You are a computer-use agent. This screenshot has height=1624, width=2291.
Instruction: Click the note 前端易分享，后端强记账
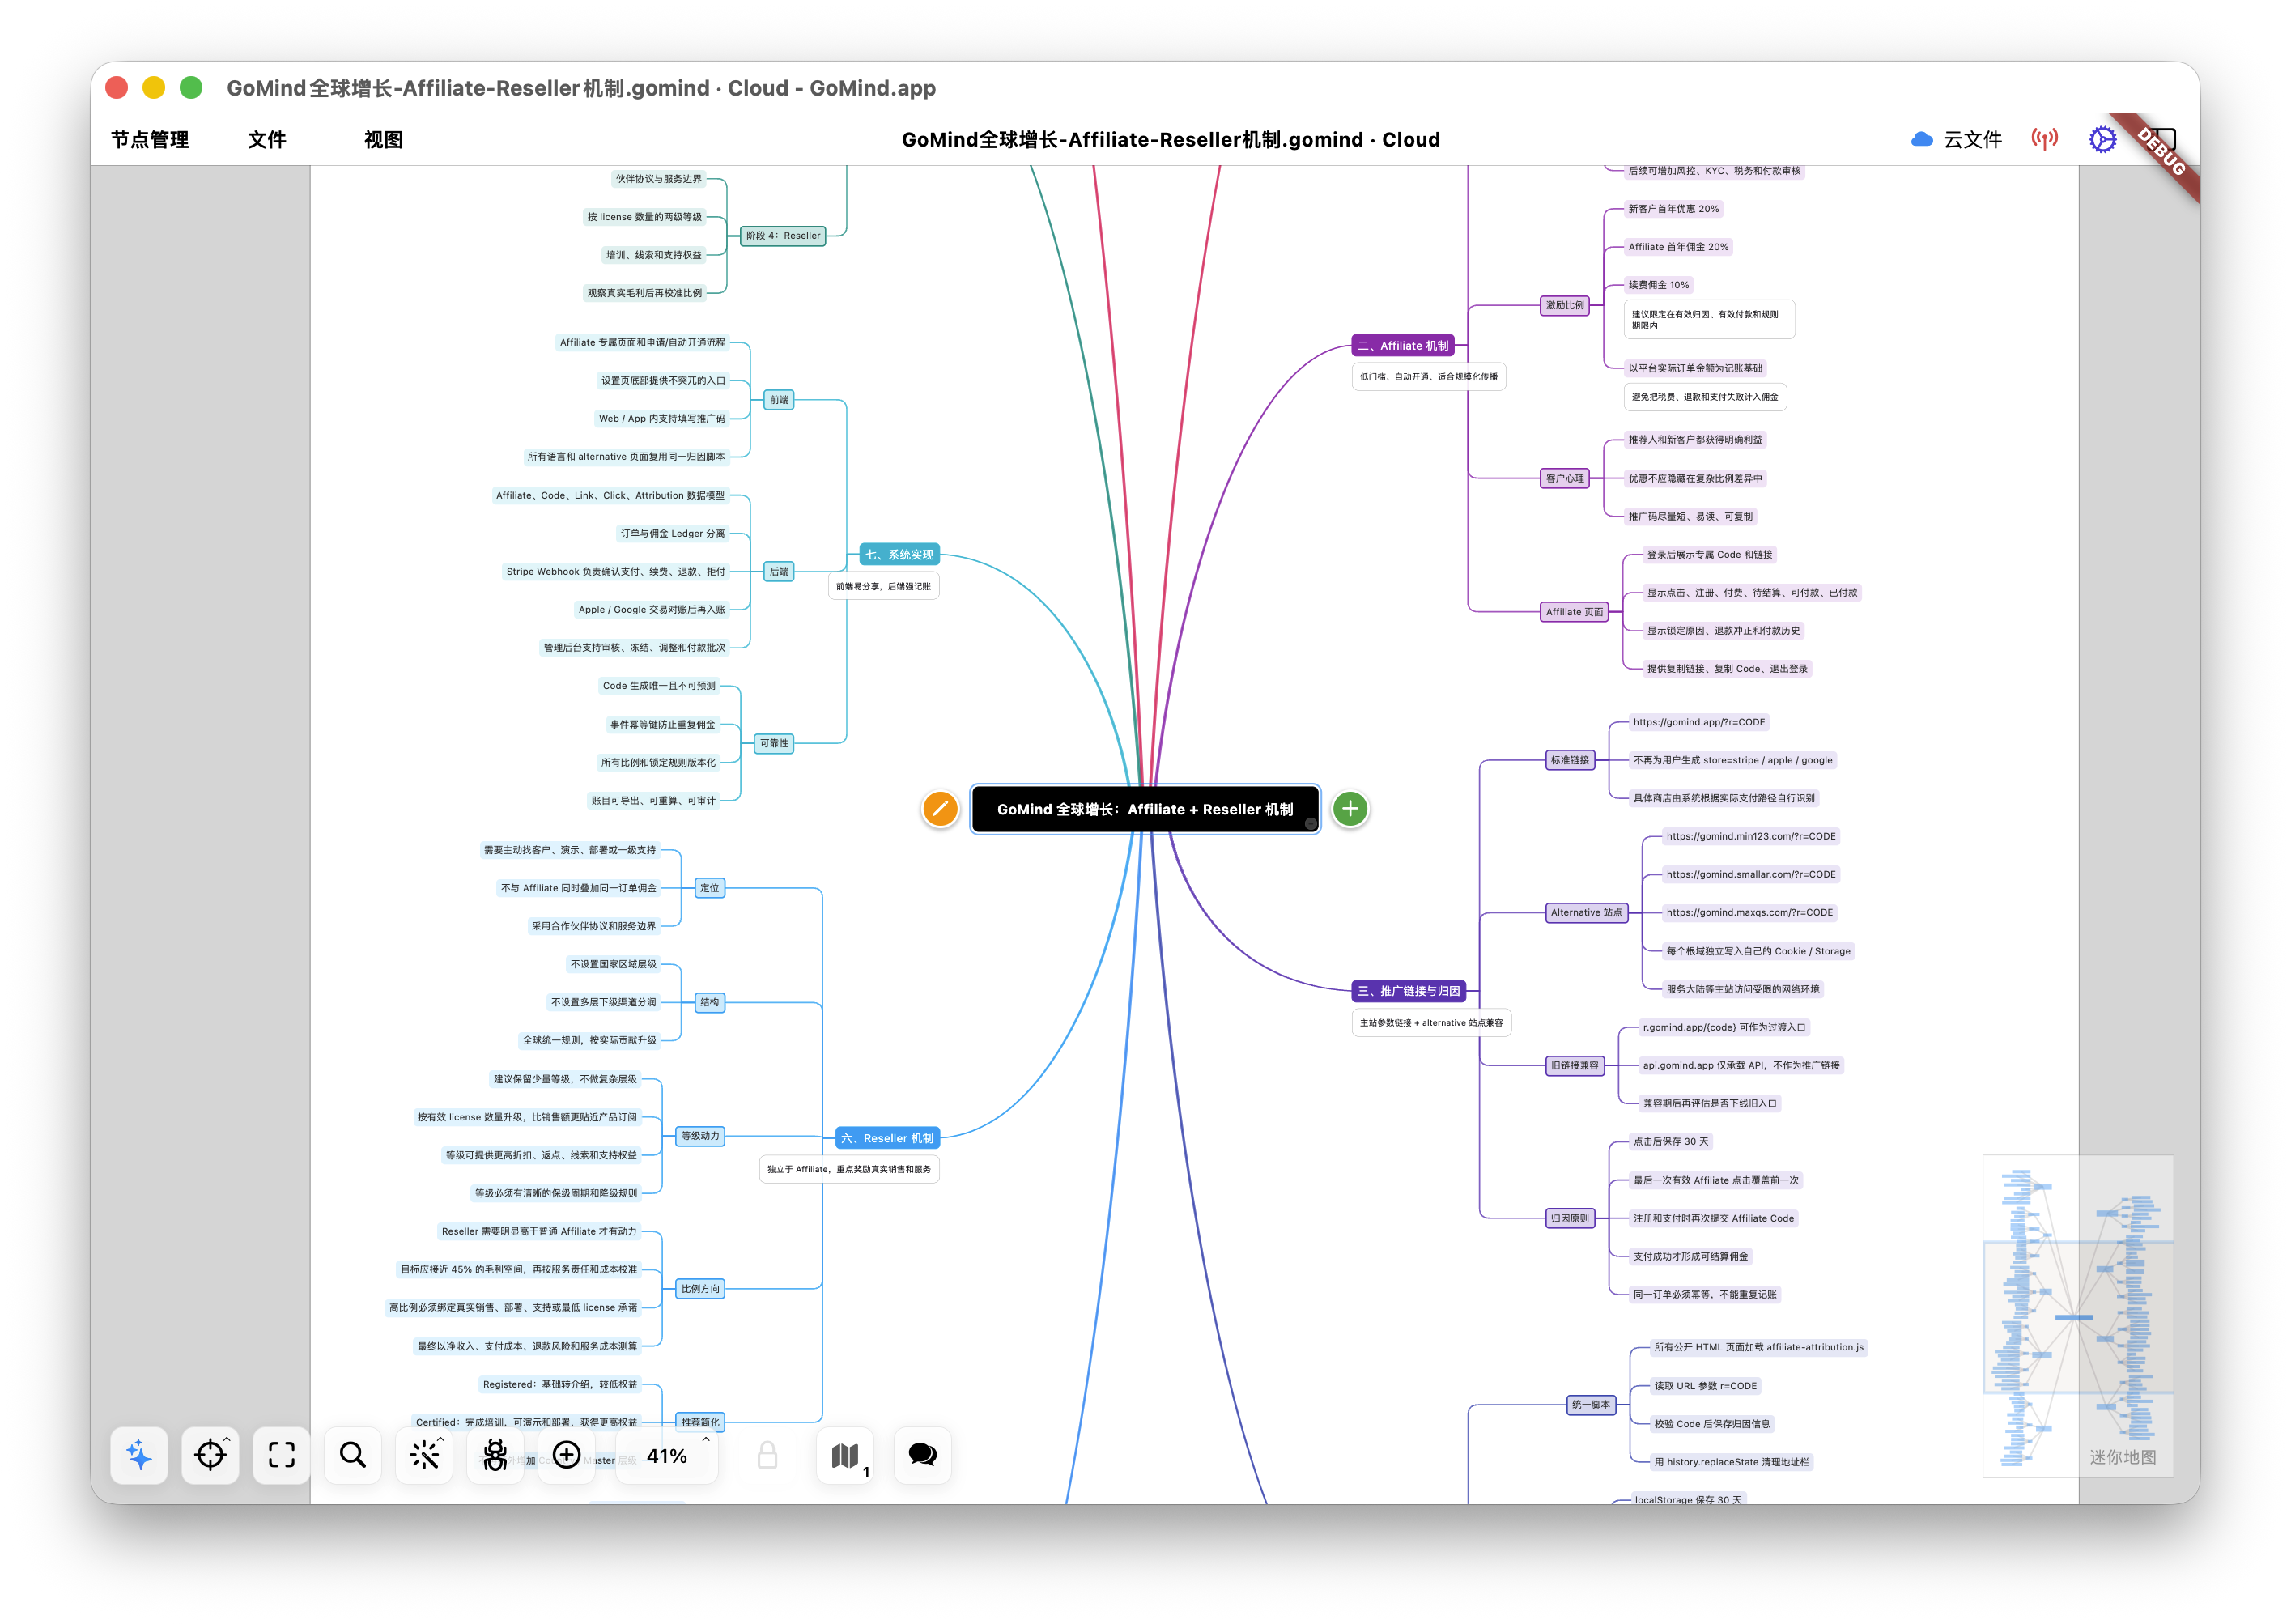click(883, 587)
